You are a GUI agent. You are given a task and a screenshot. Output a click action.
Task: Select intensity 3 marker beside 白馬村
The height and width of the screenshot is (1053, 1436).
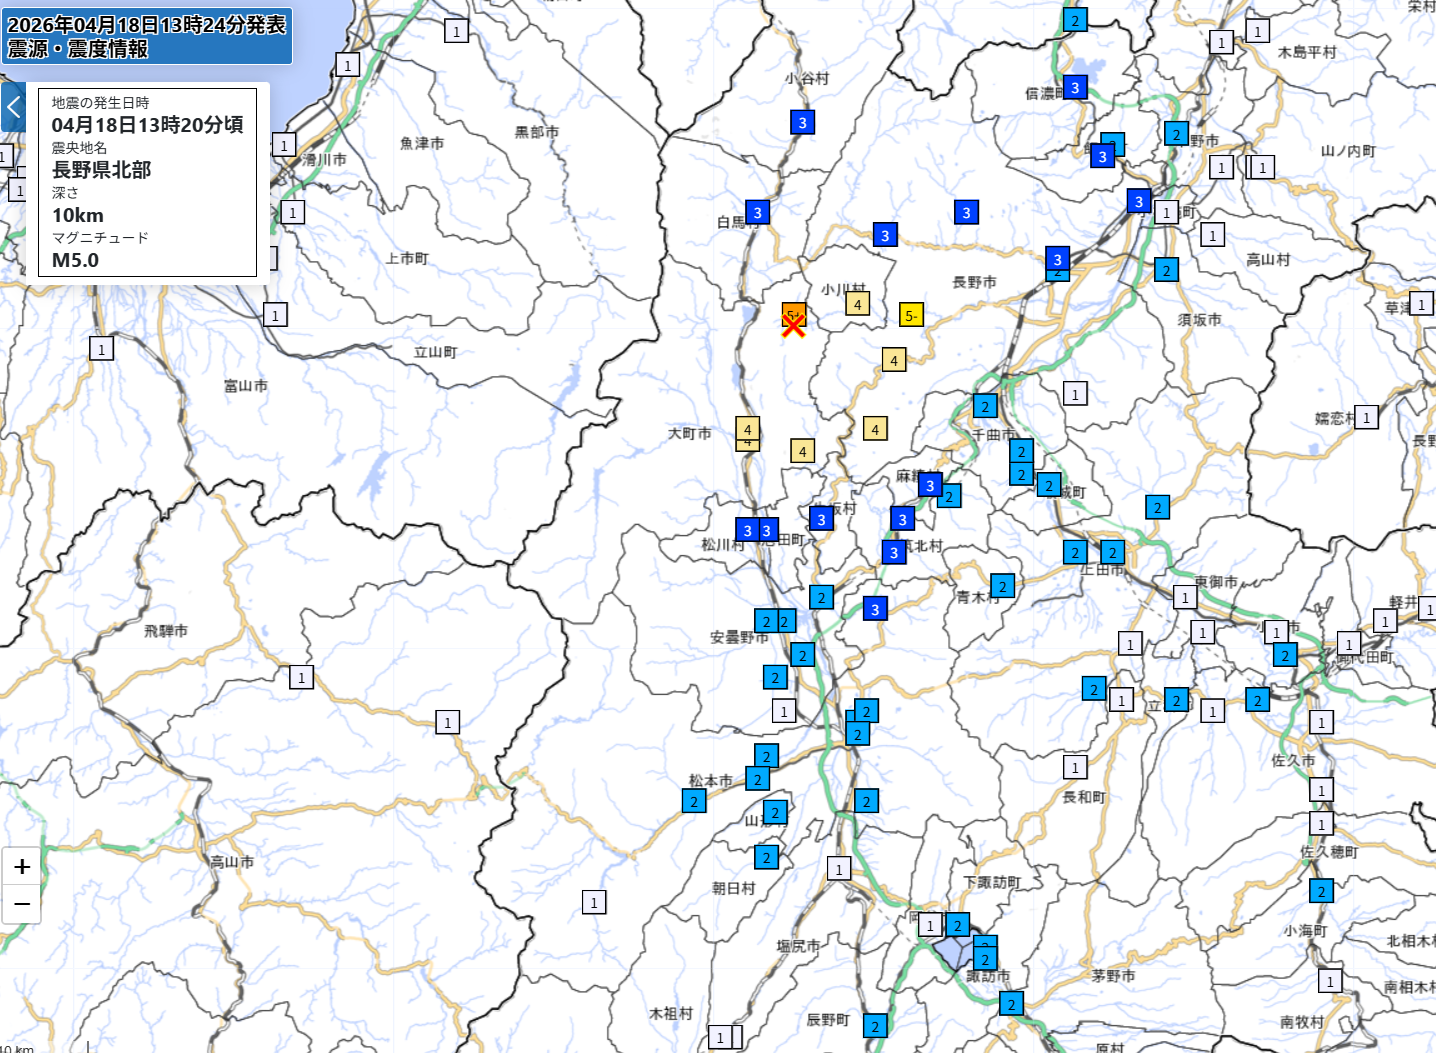(757, 212)
